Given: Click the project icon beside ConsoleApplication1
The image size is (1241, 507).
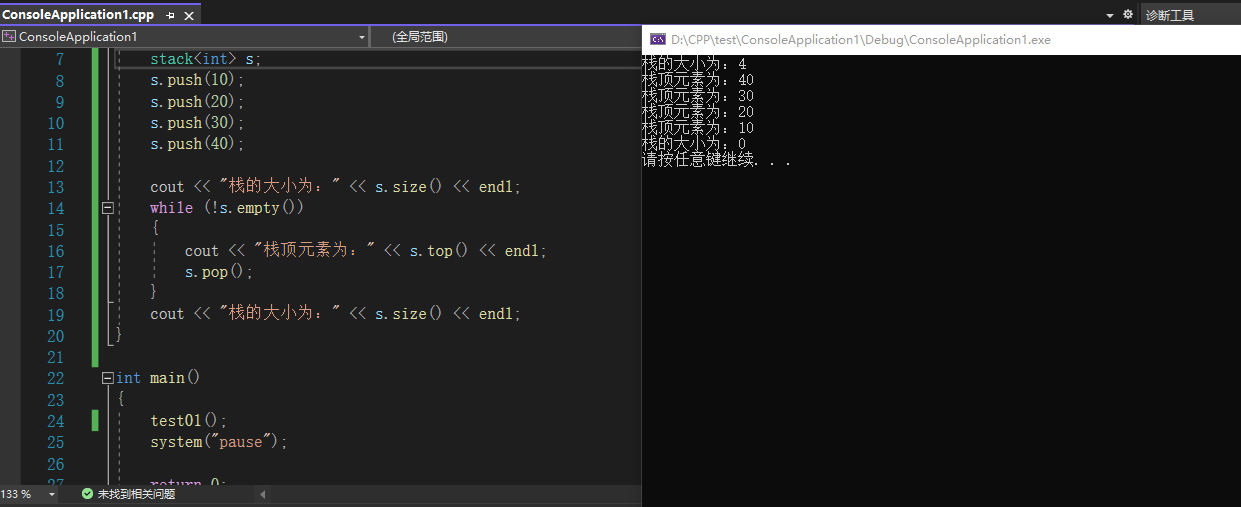Looking at the screenshot, I should tap(9, 37).
